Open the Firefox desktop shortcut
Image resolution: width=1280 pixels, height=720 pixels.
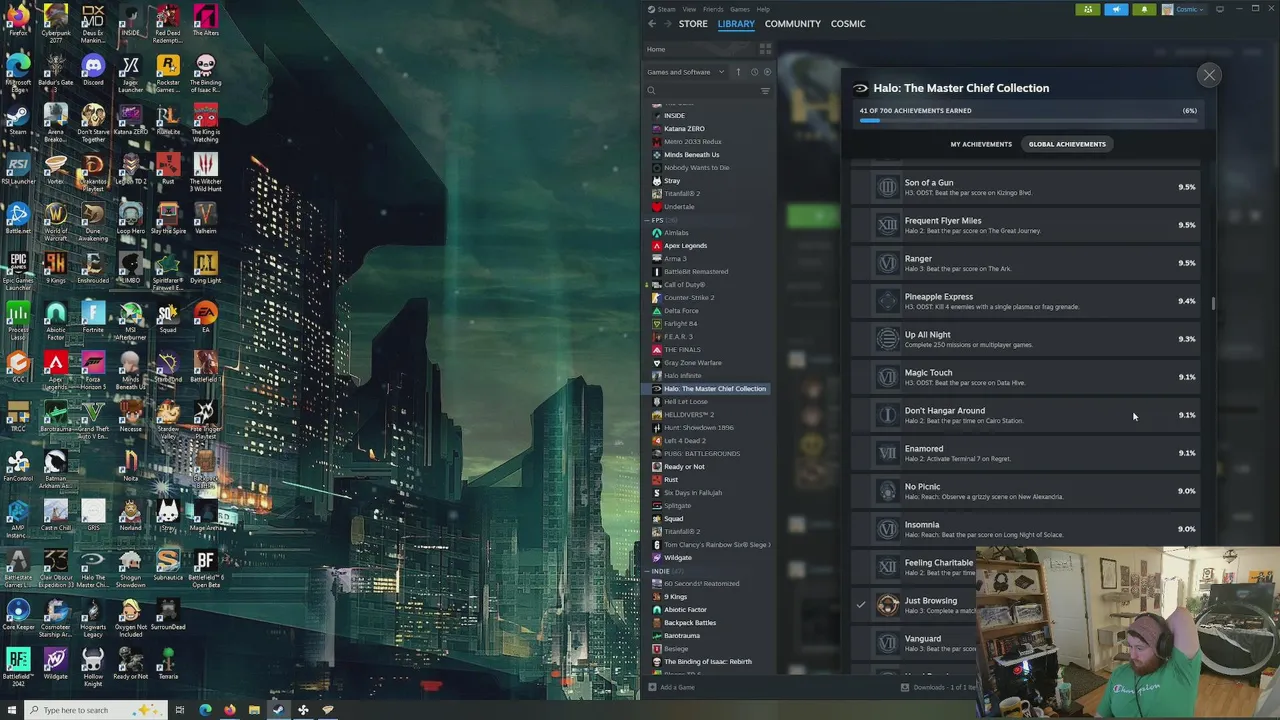click(x=18, y=20)
